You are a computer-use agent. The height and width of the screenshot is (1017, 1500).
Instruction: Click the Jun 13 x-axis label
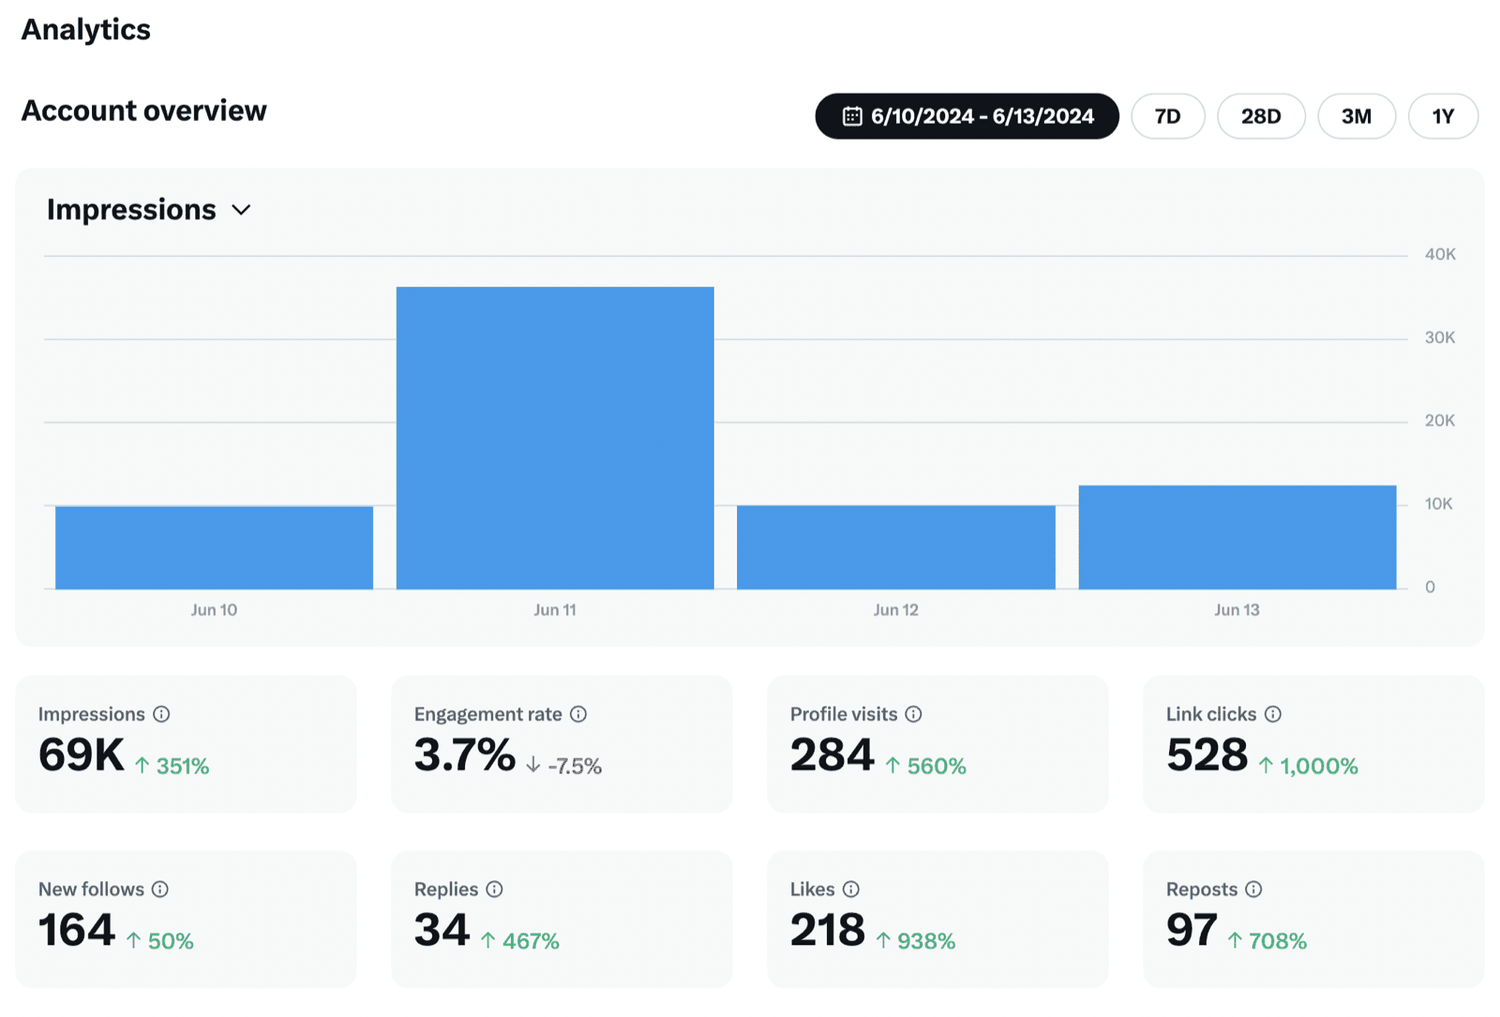(1237, 610)
